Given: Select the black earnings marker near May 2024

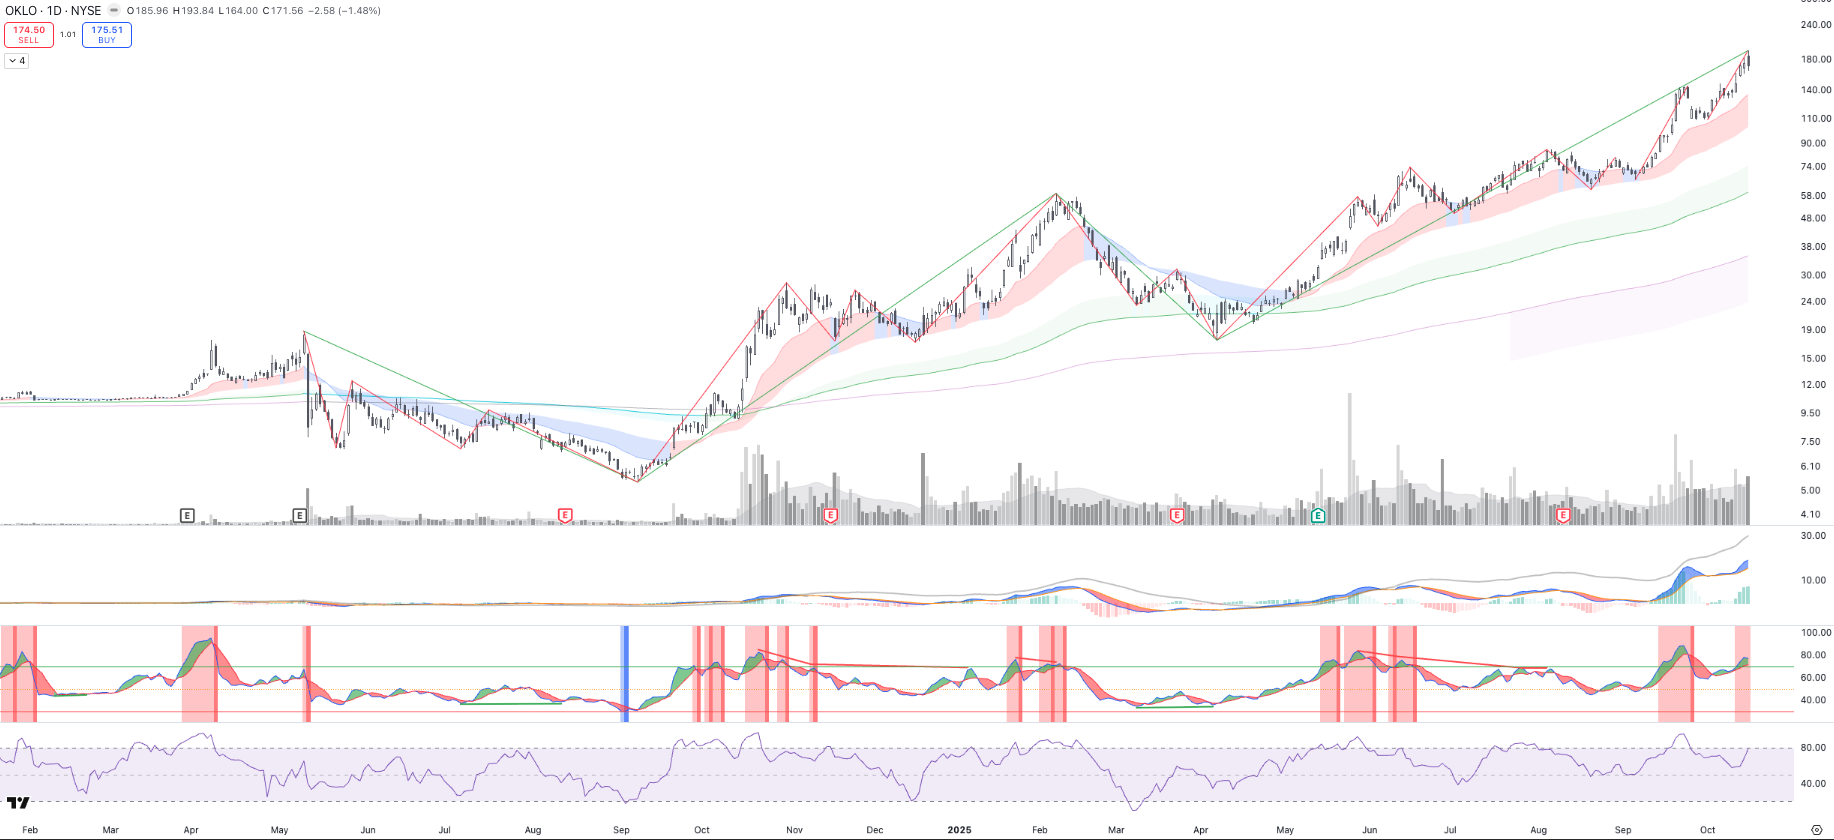Looking at the screenshot, I should [299, 516].
